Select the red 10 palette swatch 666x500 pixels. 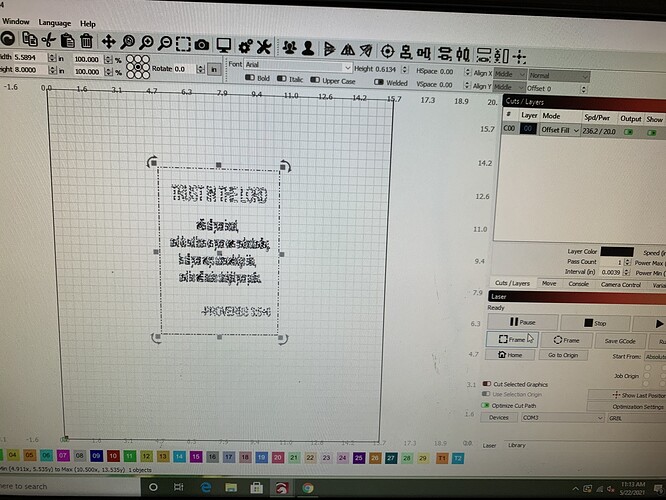113,456
